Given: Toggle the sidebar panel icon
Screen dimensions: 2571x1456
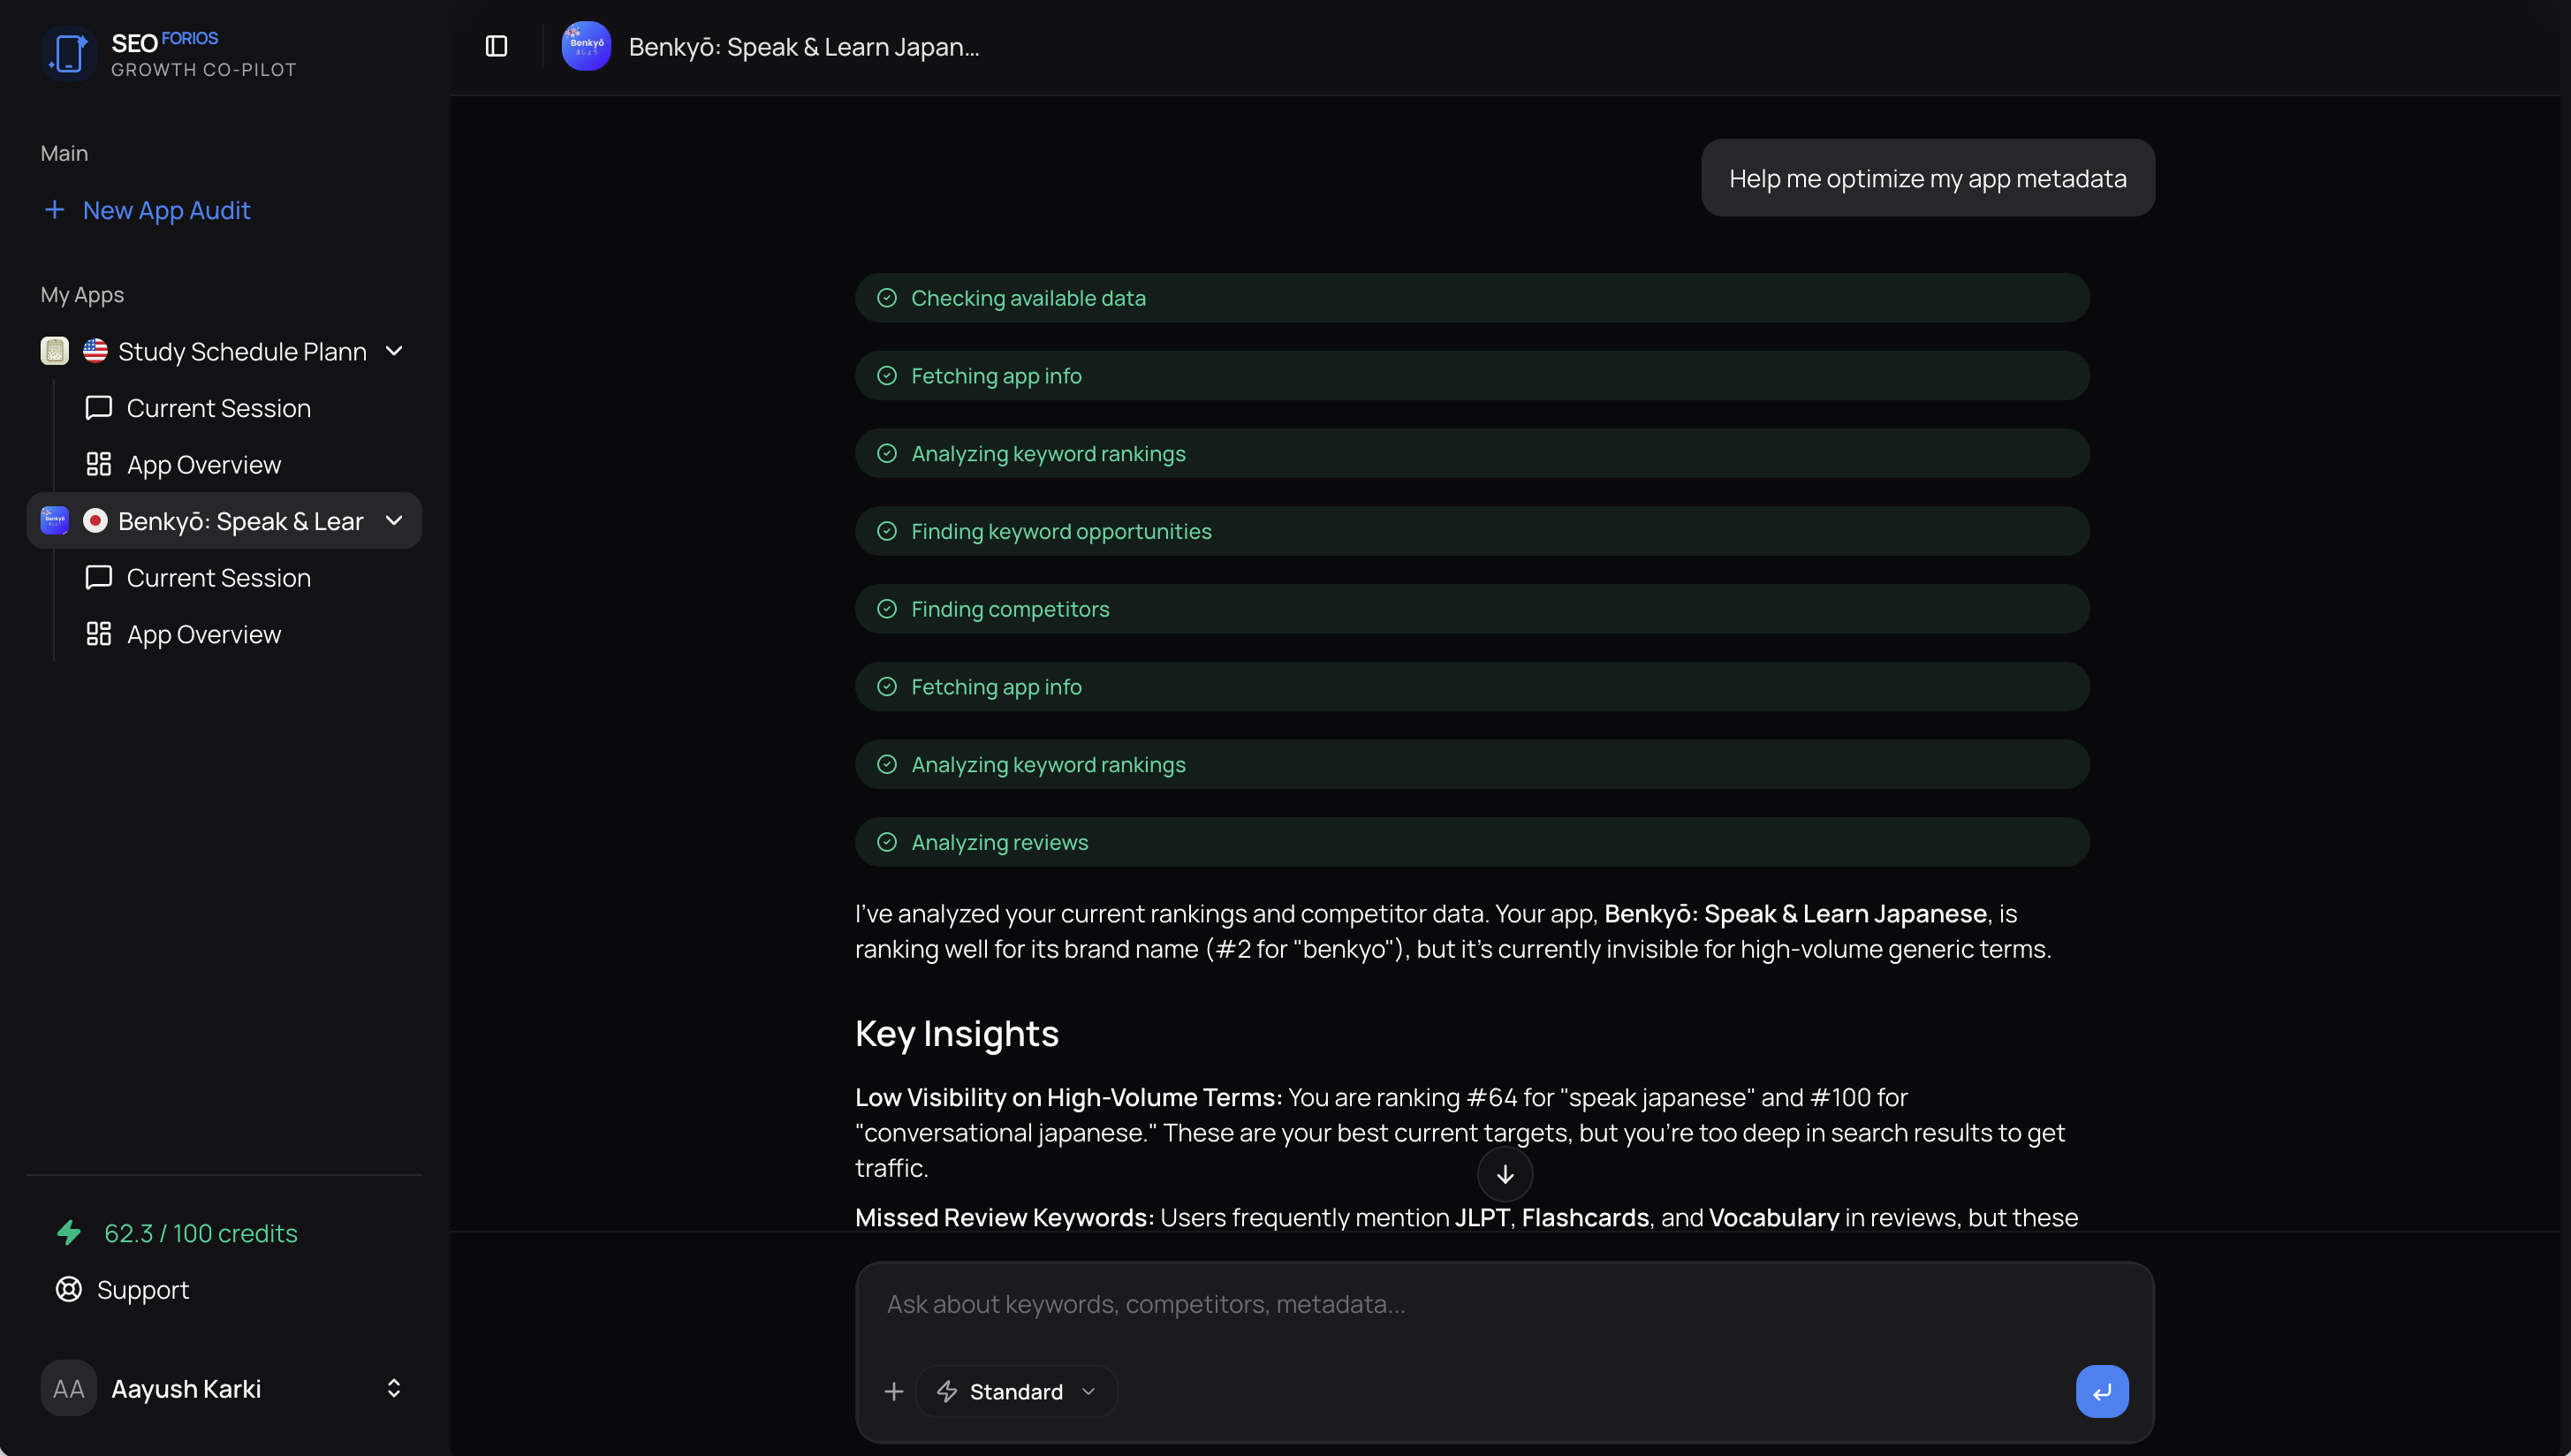Looking at the screenshot, I should (496, 46).
